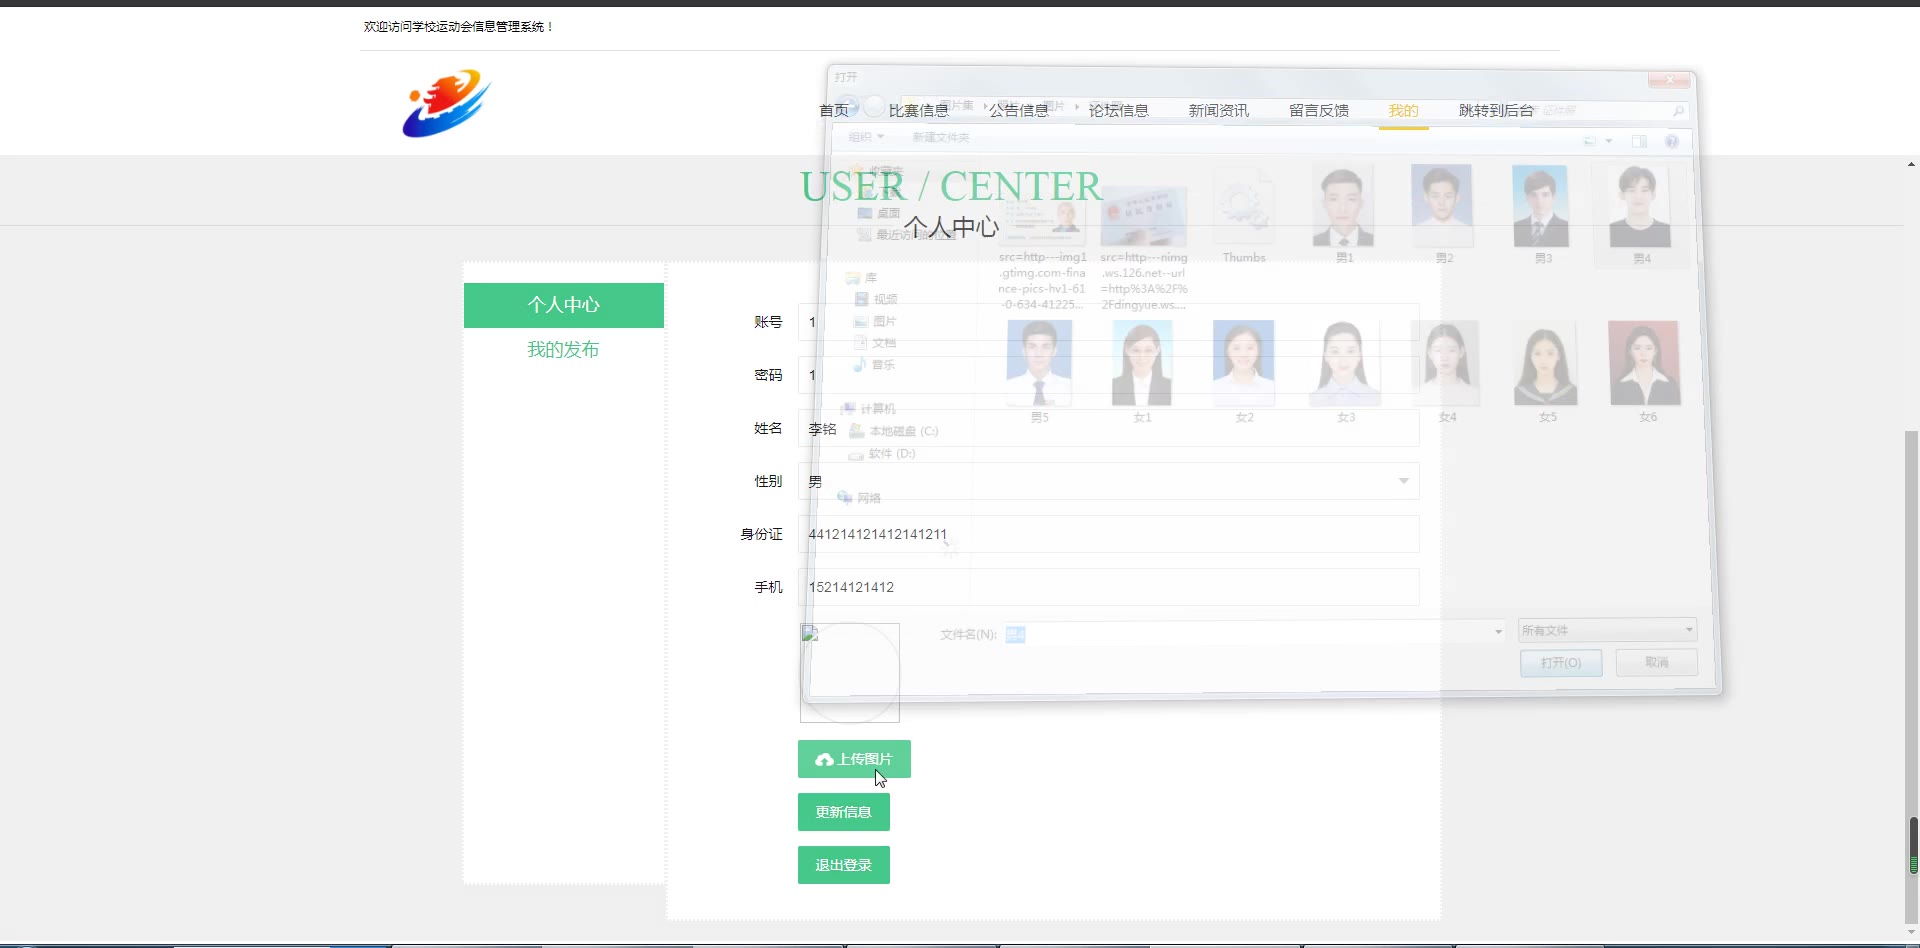1920x948 pixels.
Task: Select the 我的 navigation tab
Action: click(x=1404, y=110)
